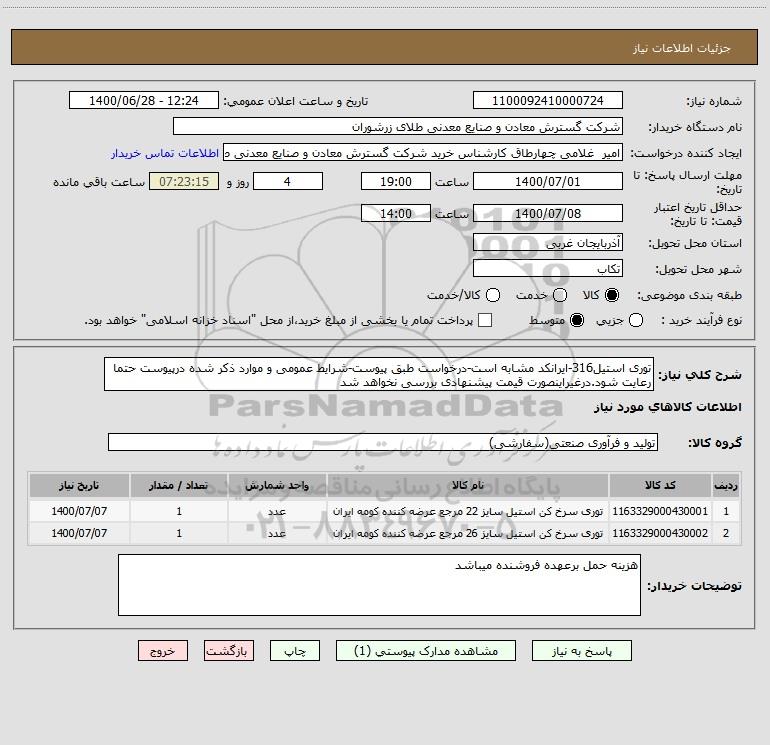Click the general description text box
The height and width of the screenshot is (745, 770).
coord(379,375)
